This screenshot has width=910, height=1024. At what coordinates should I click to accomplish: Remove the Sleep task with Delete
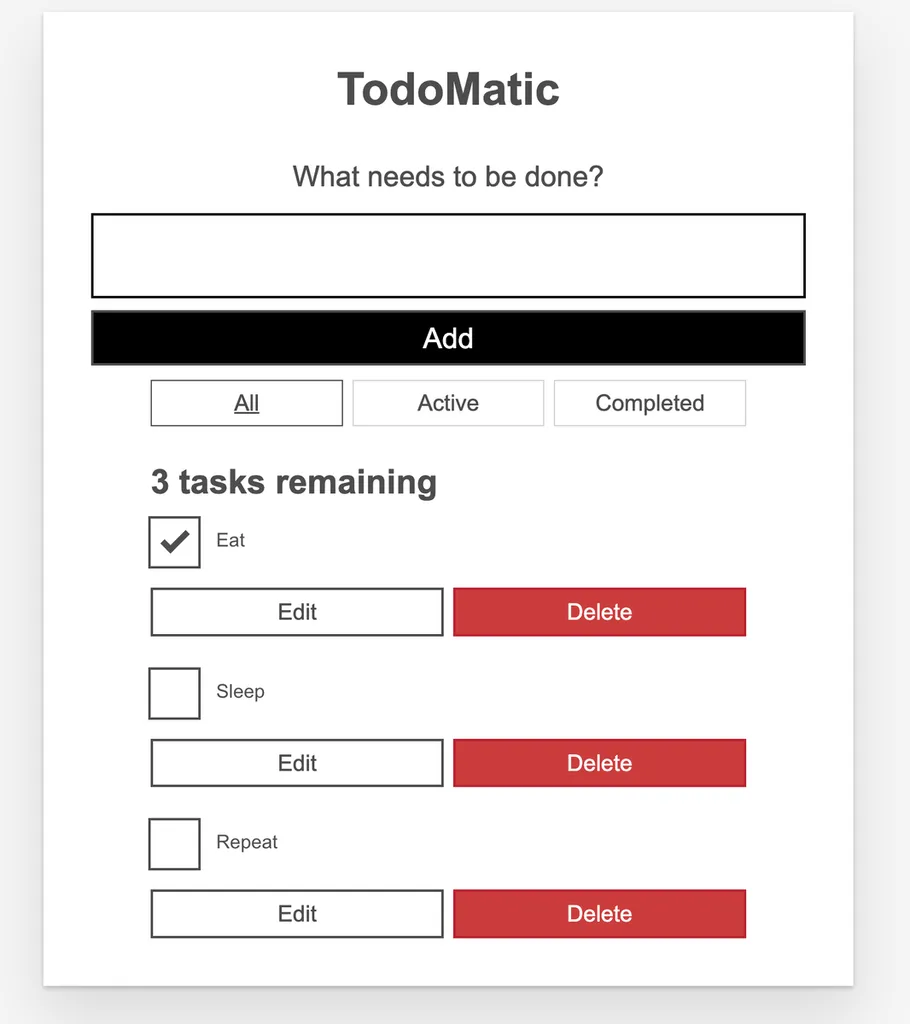click(599, 763)
